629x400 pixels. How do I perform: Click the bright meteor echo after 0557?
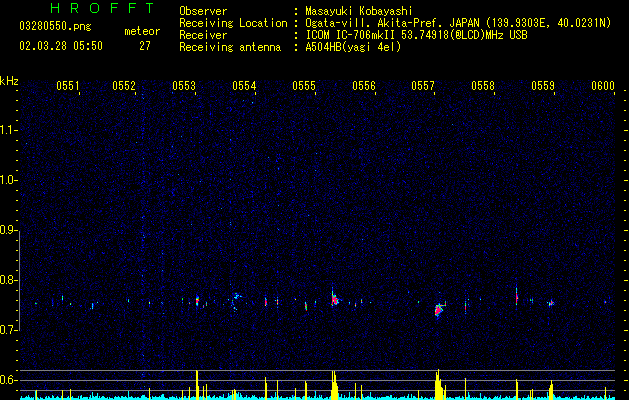pyautogui.click(x=439, y=310)
